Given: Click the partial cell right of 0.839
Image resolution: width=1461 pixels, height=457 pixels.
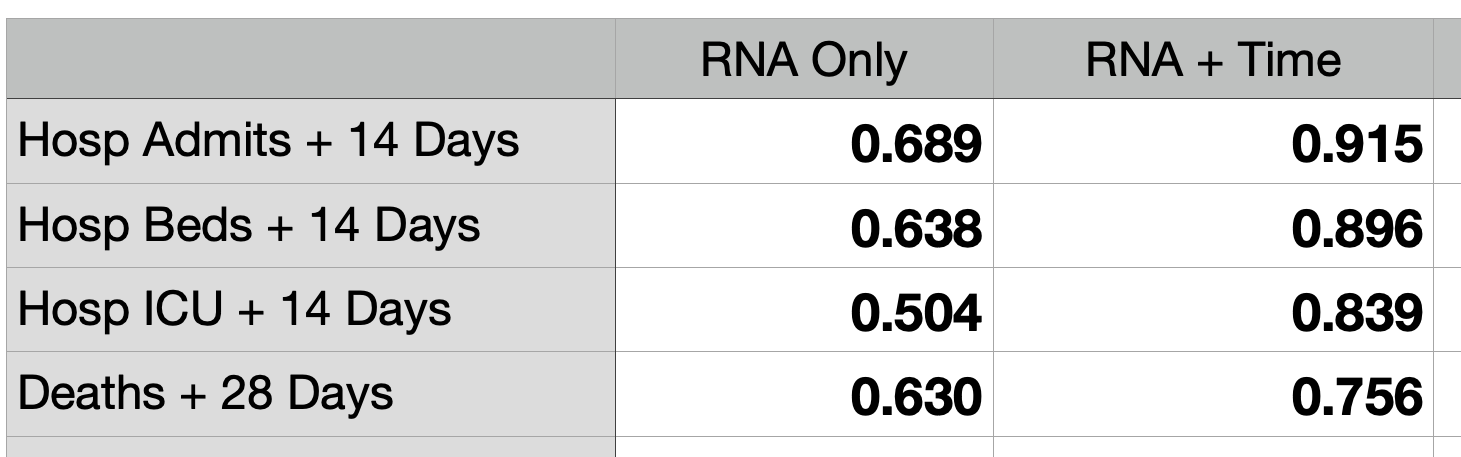Looking at the screenshot, I should click(1448, 309).
